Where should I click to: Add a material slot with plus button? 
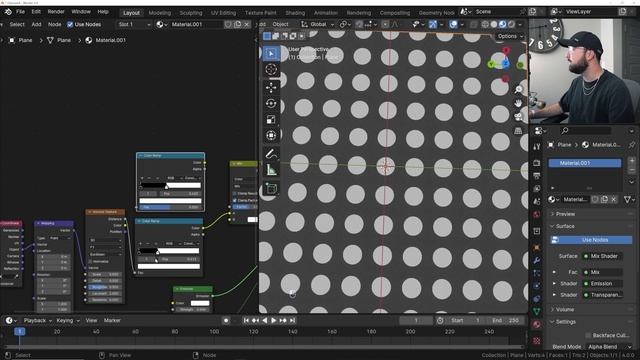click(x=631, y=161)
